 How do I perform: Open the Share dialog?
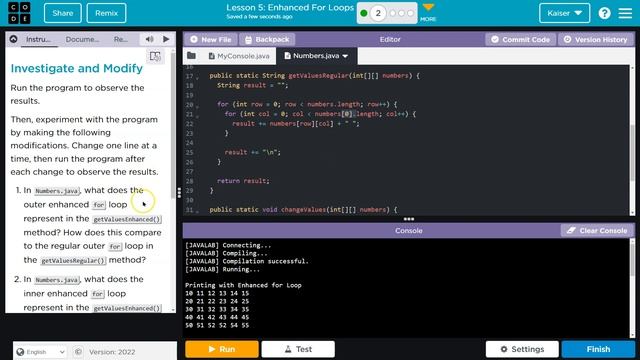tap(62, 13)
